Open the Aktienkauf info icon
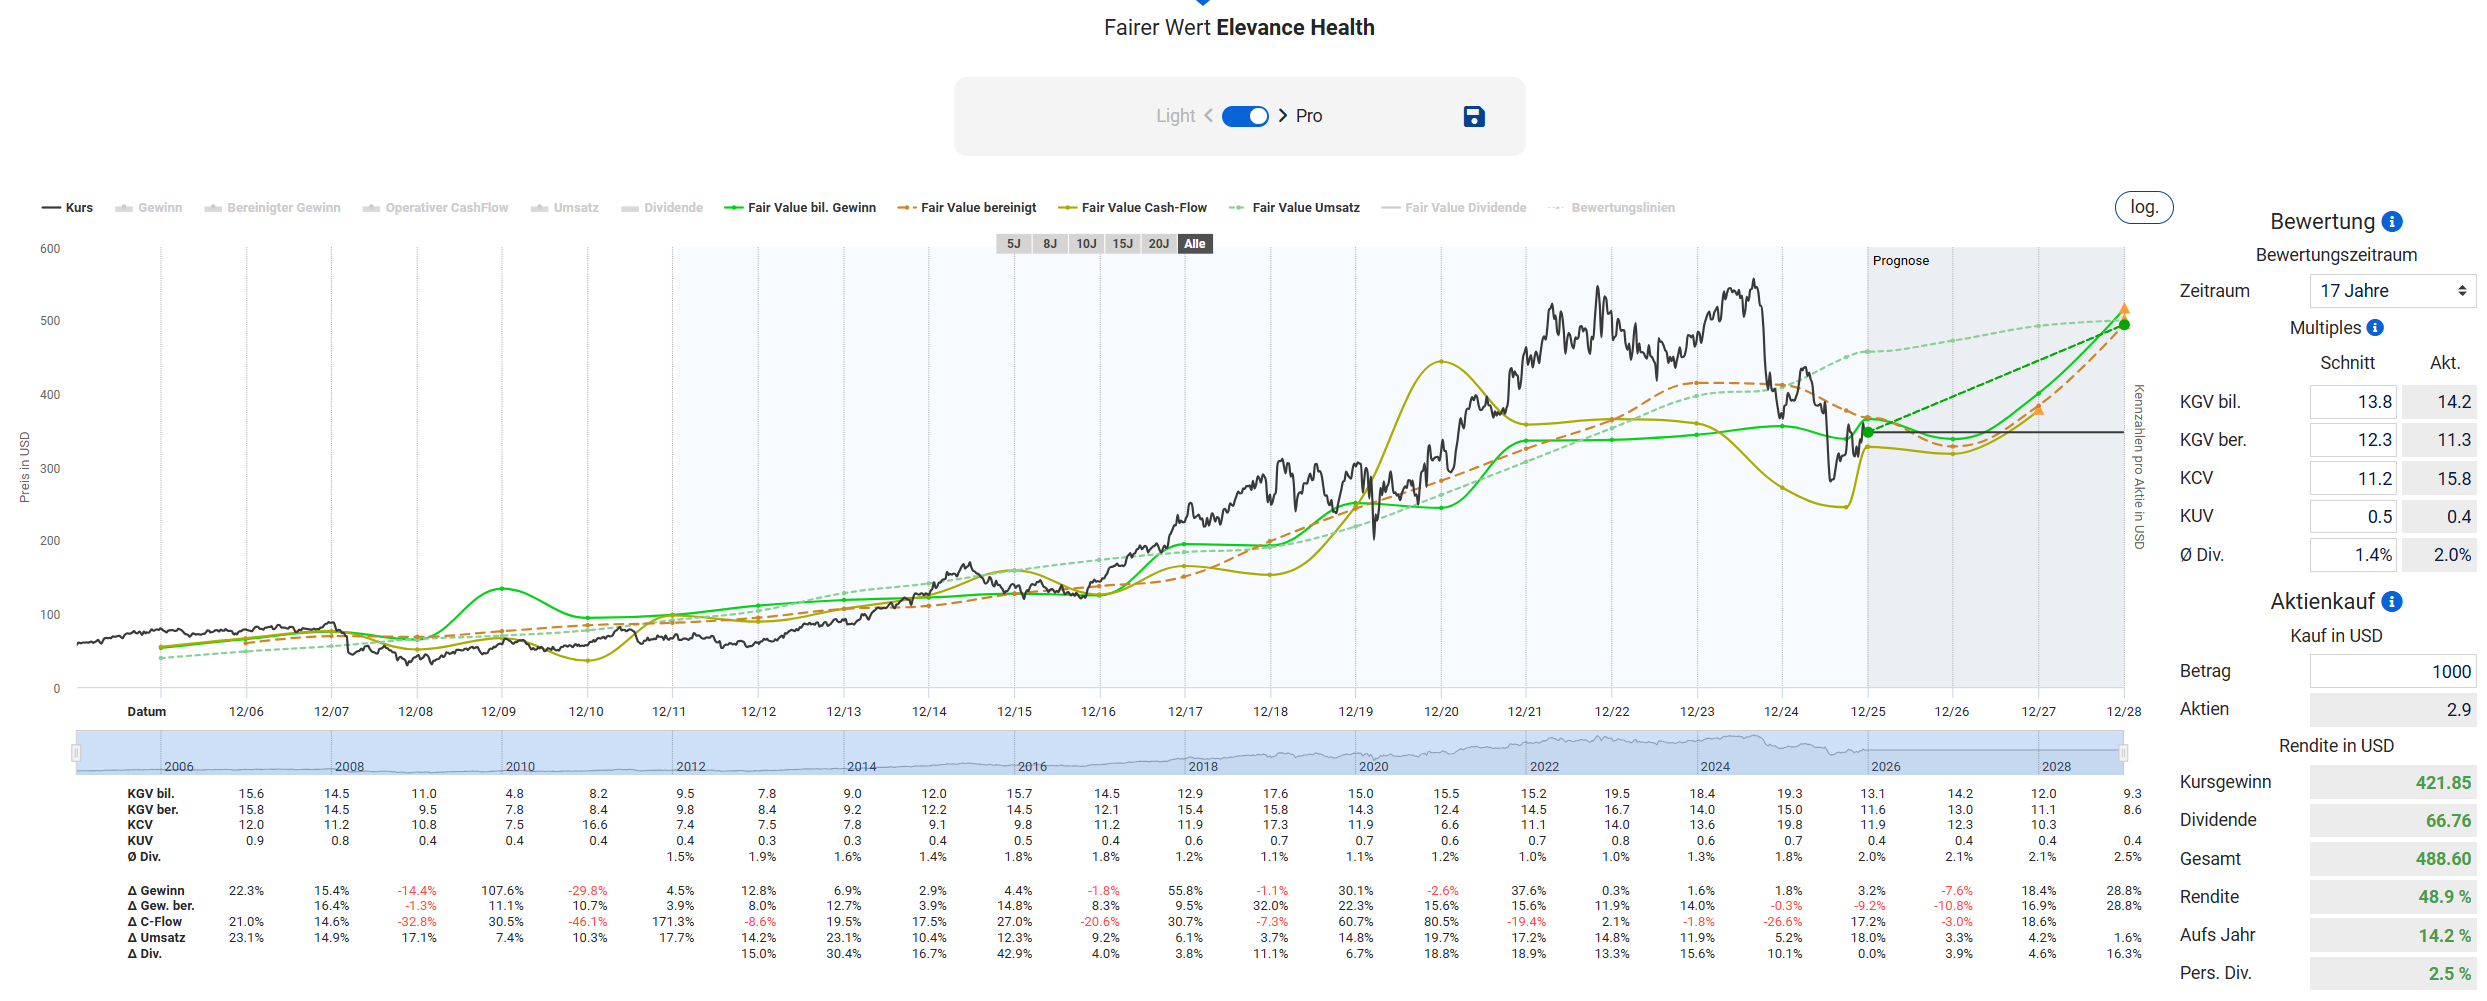The height and width of the screenshot is (1001, 2487). (2392, 602)
